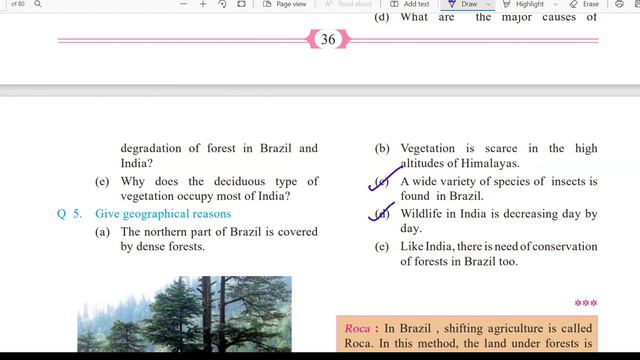Screen dimensions: 640x360
Task: Click 'vegetation occupy most of India?' text
Action: [x=205, y=196]
